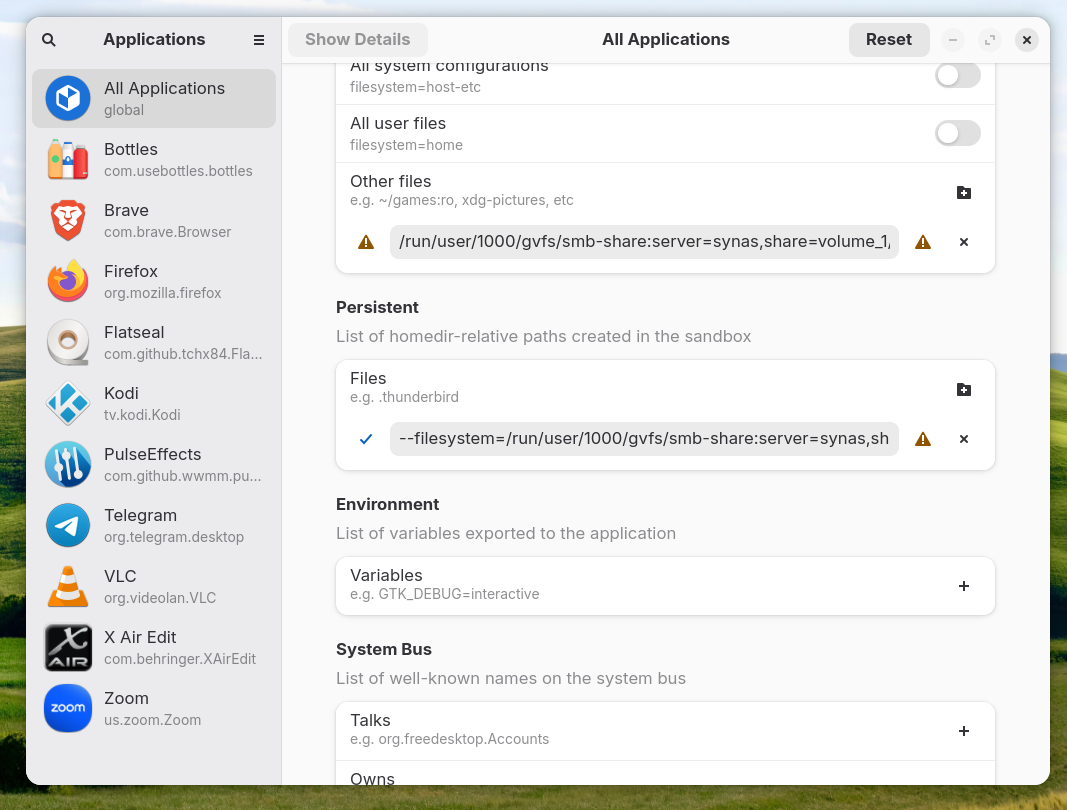Image resolution: width=1067 pixels, height=810 pixels.
Task: Add a new path under Other files
Action: [963, 192]
